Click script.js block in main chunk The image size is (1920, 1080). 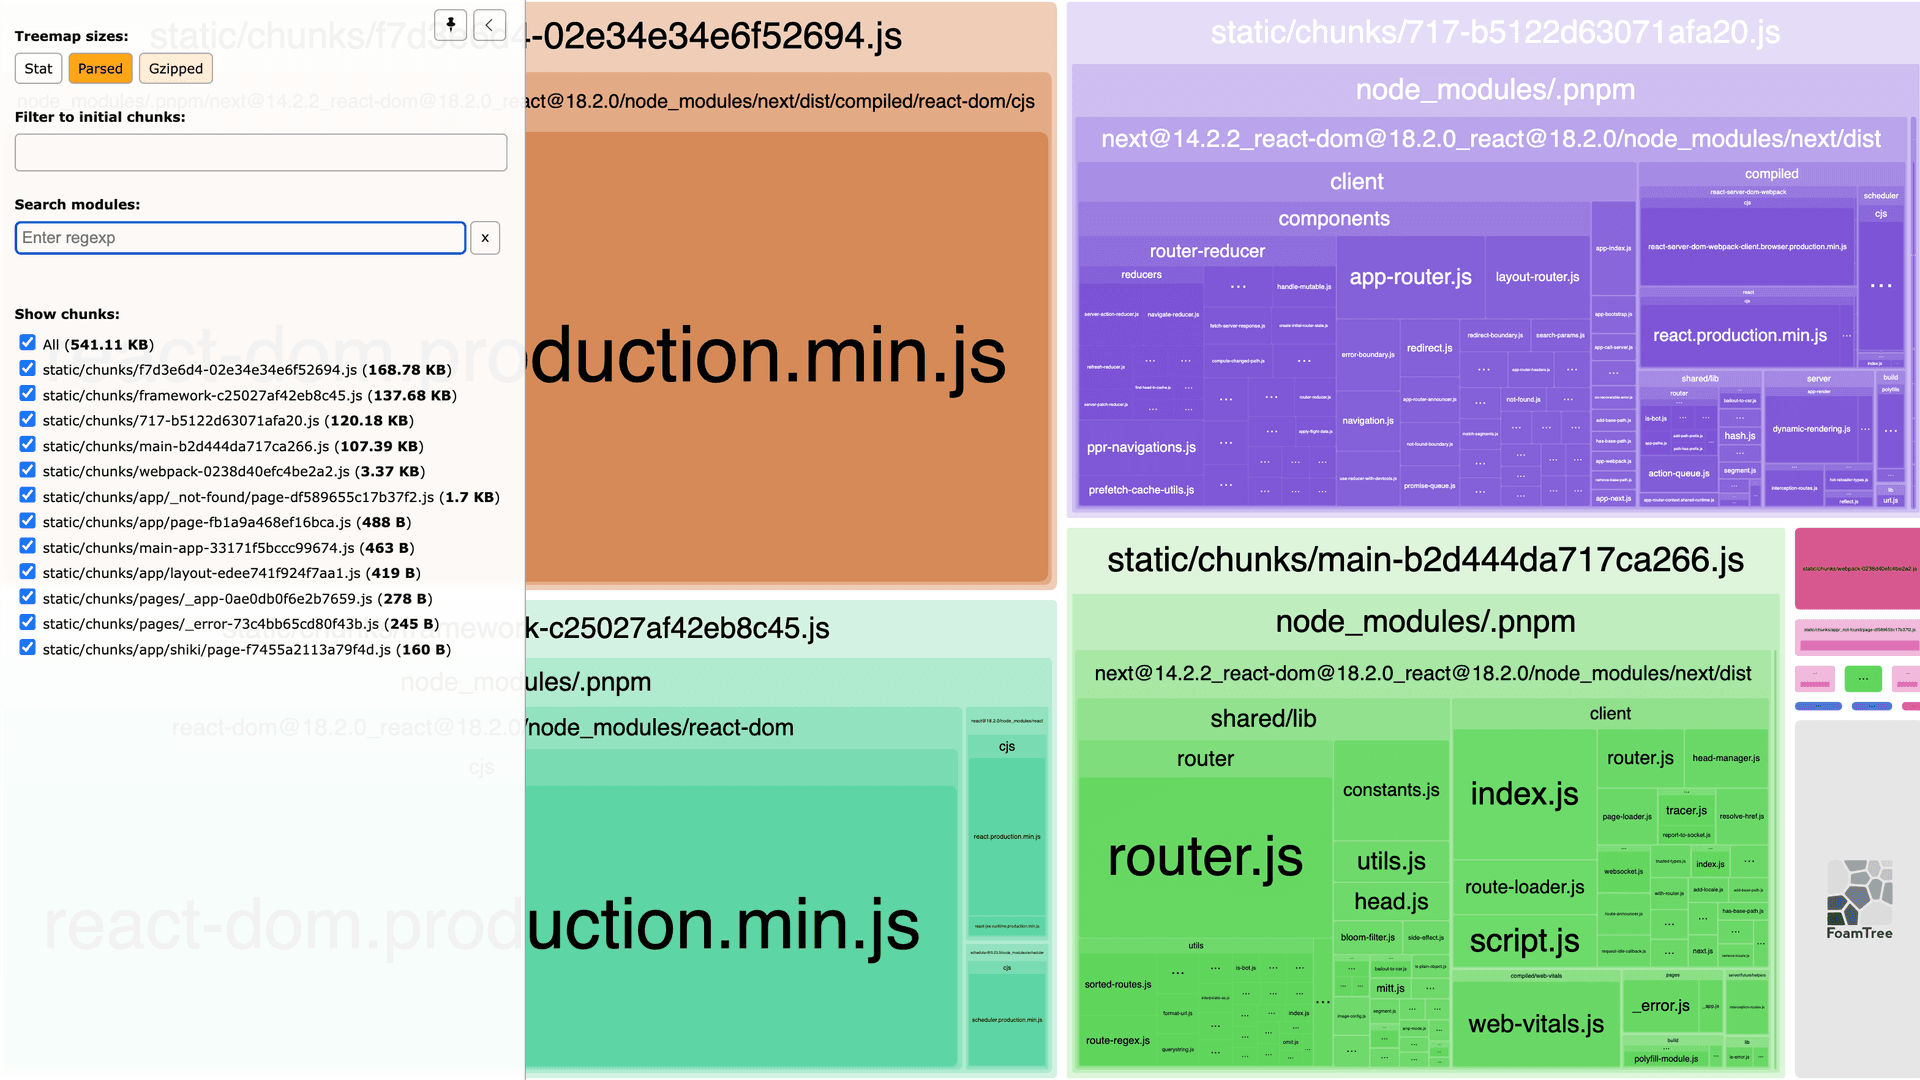[x=1524, y=941]
